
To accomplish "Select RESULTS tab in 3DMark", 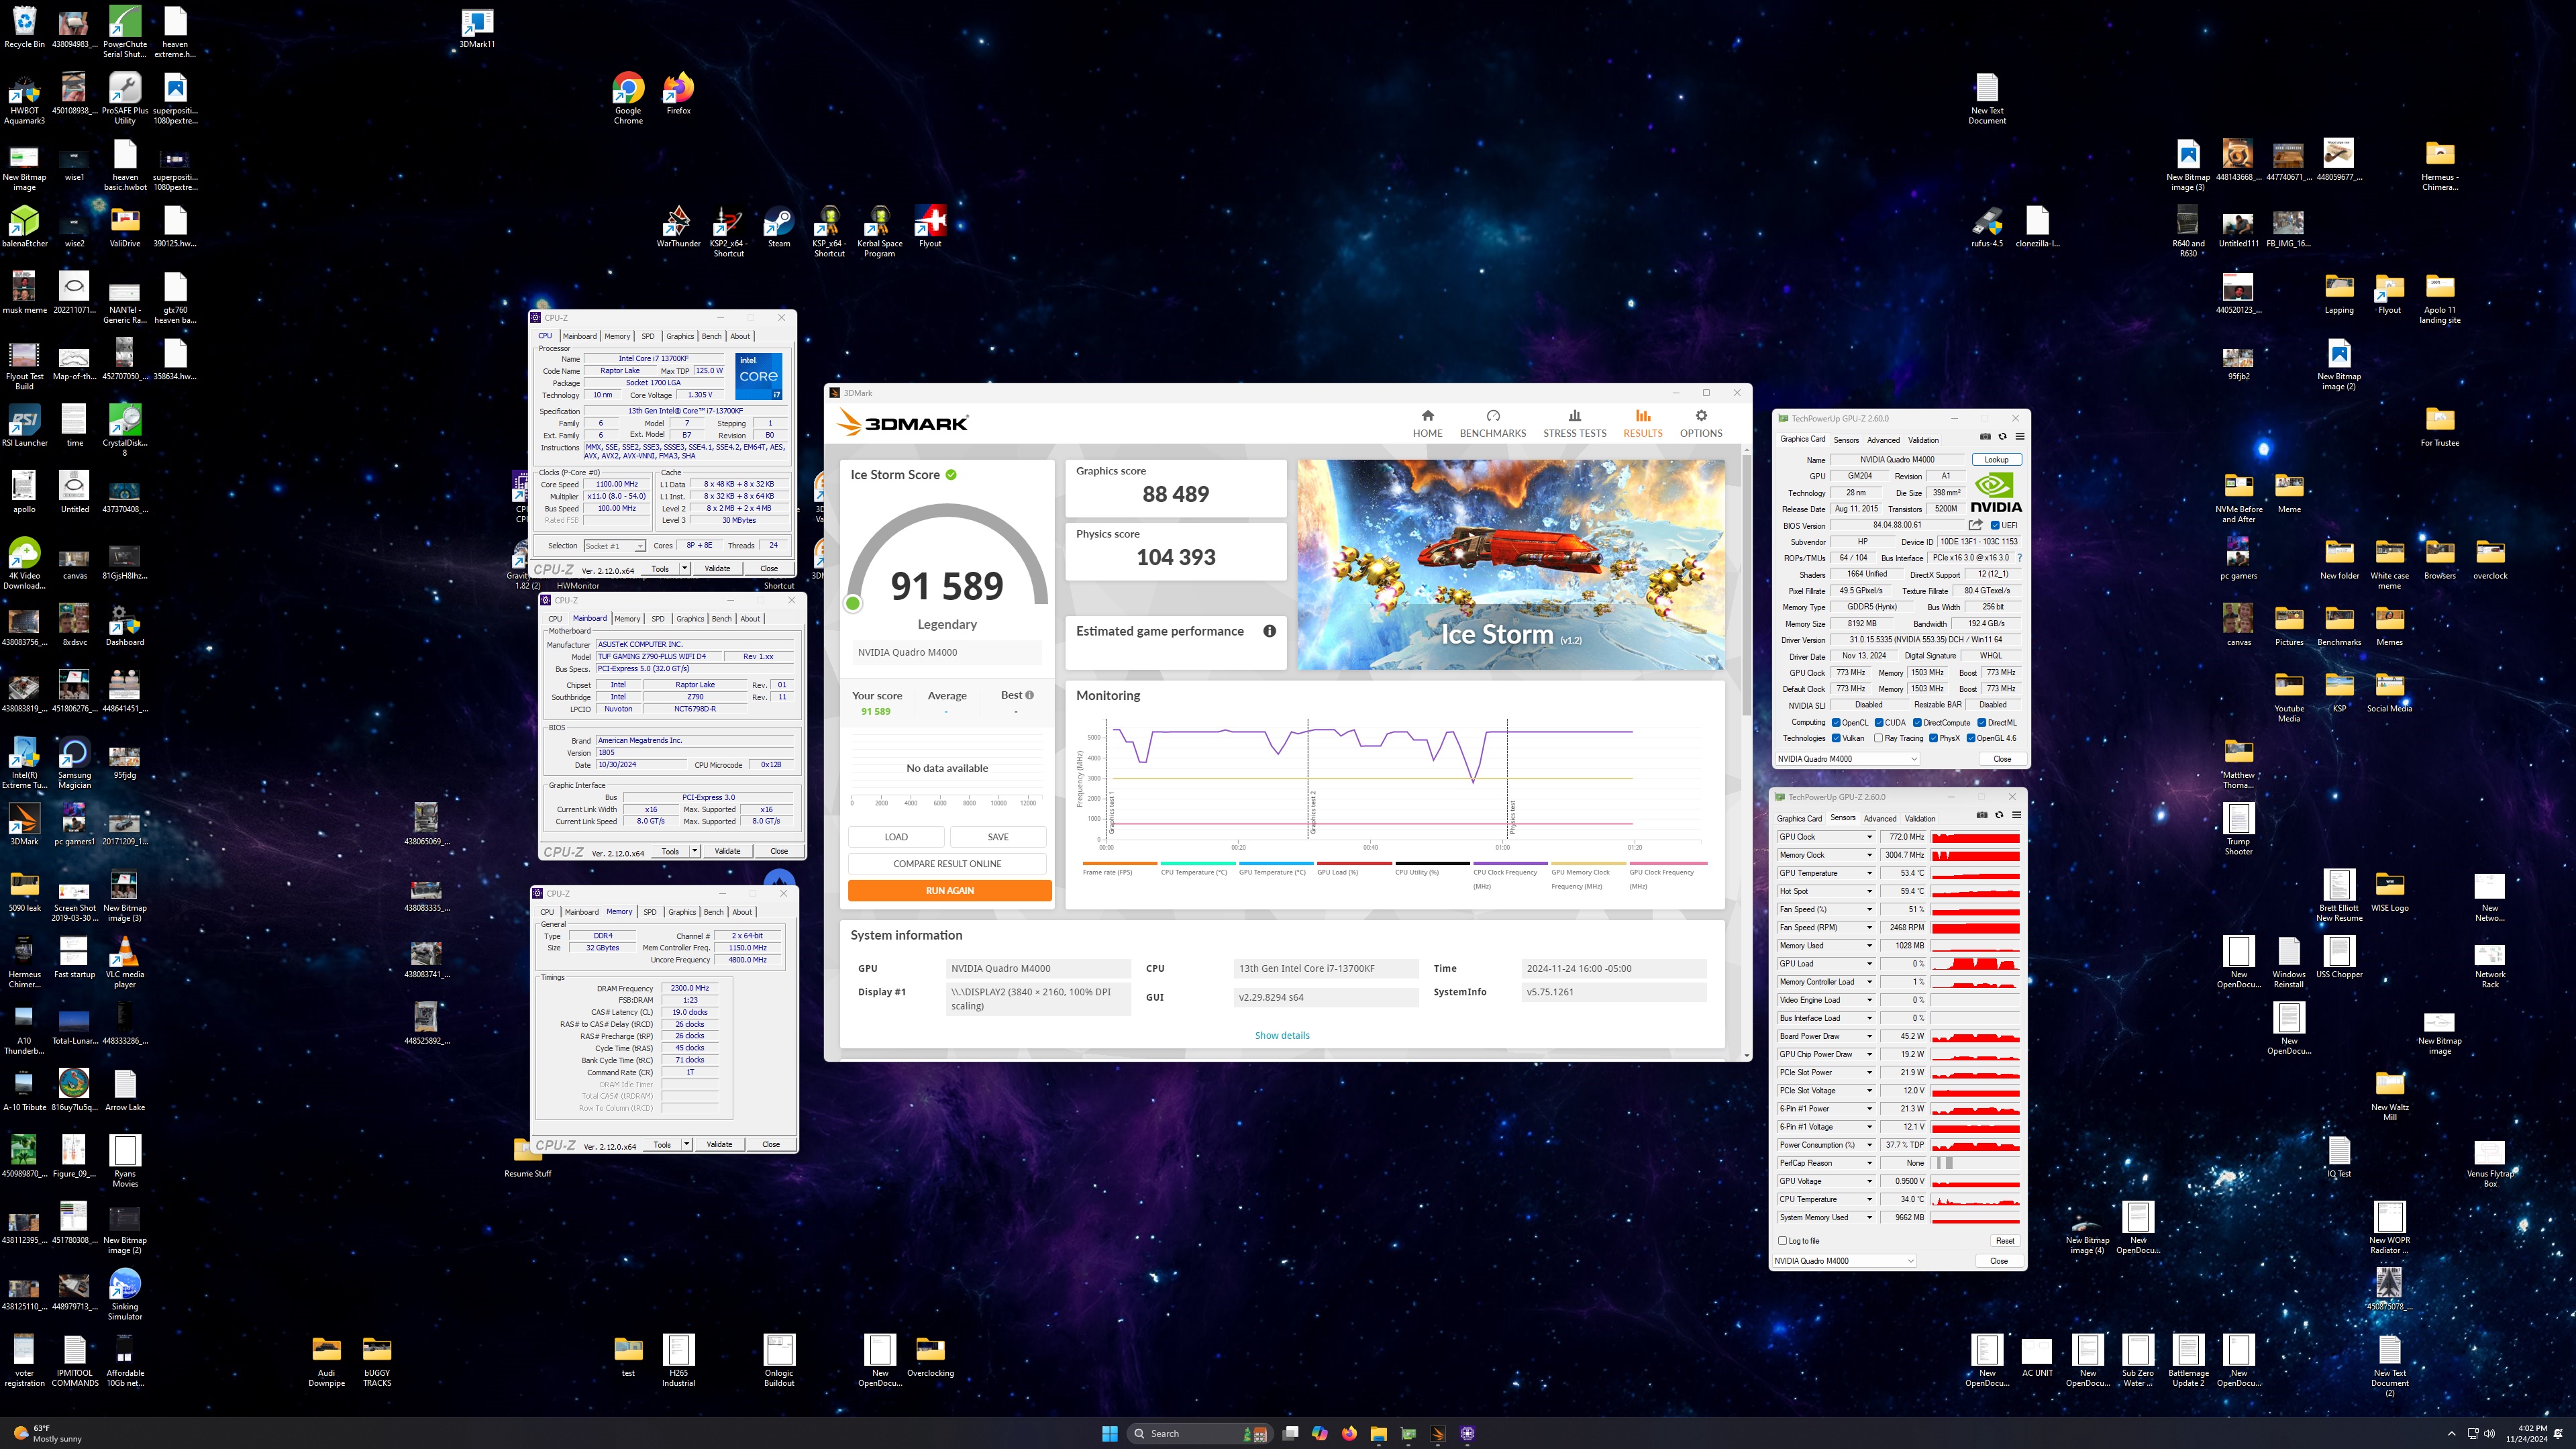I will (x=1642, y=424).
